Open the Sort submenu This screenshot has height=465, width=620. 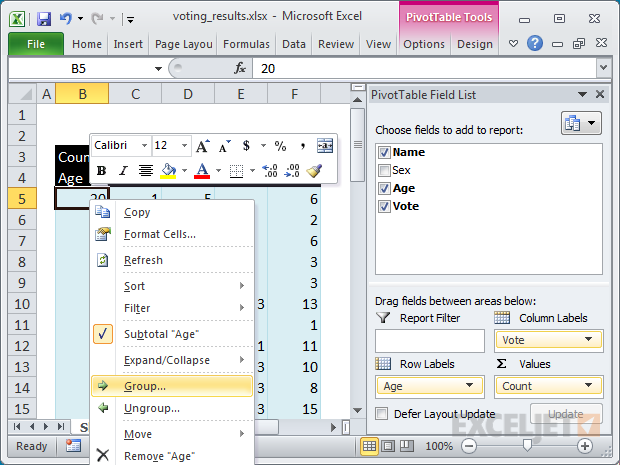(x=172, y=286)
